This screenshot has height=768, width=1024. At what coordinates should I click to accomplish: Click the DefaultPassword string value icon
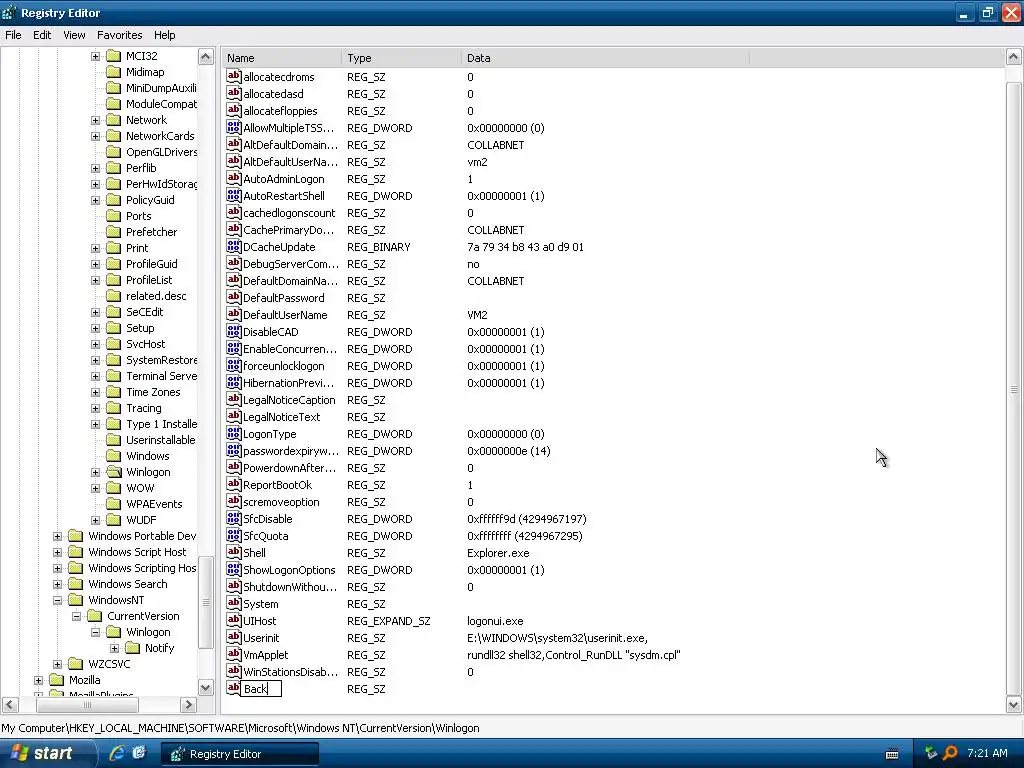[x=234, y=297]
